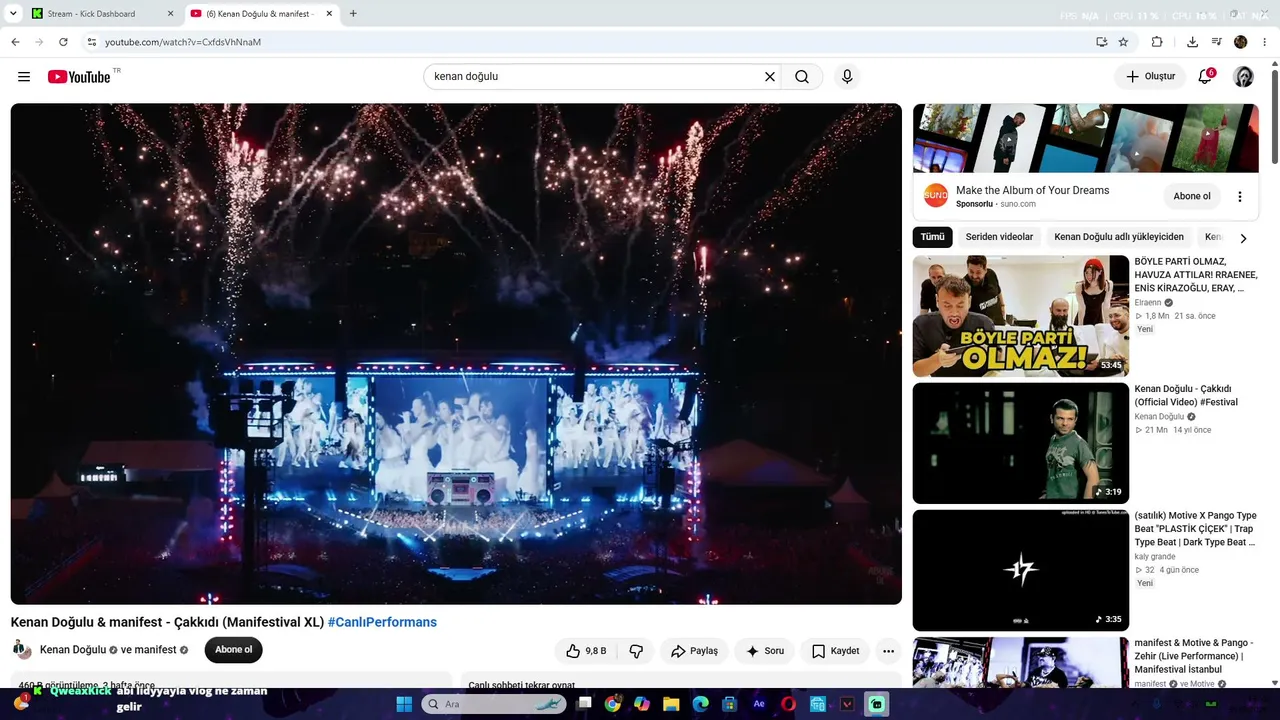Close the Kenan Doğulu & manifest tab
The height and width of the screenshot is (720, 1280).
pyautogui.click(x=329, y=14)
